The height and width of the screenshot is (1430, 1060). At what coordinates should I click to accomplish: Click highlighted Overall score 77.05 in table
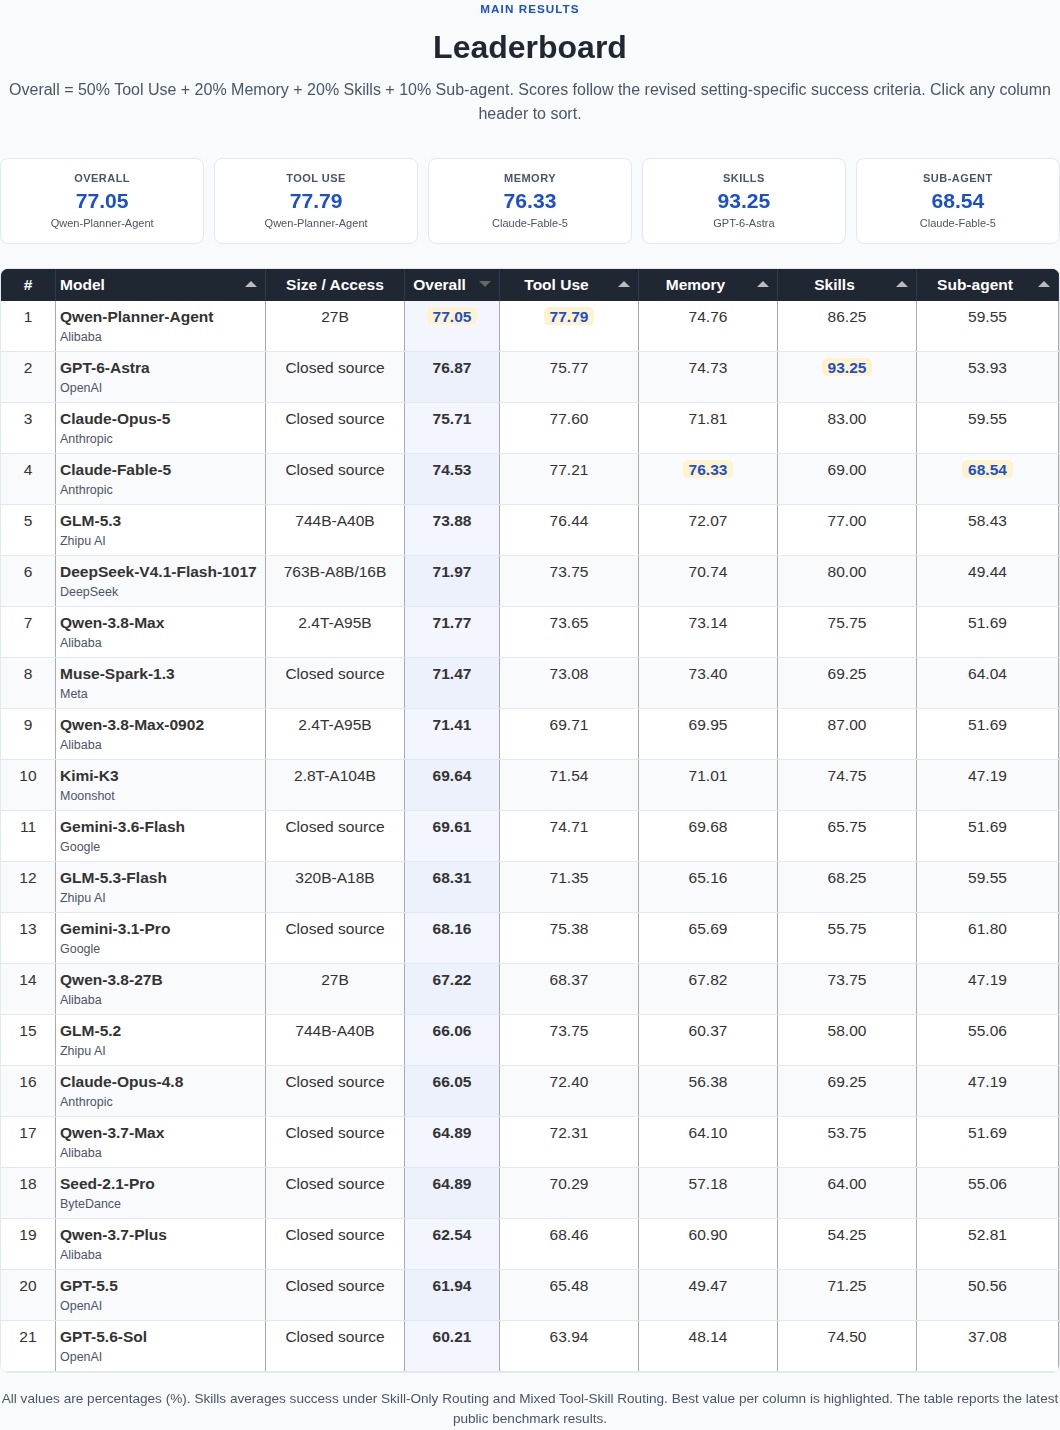click(x=452, y=317)
